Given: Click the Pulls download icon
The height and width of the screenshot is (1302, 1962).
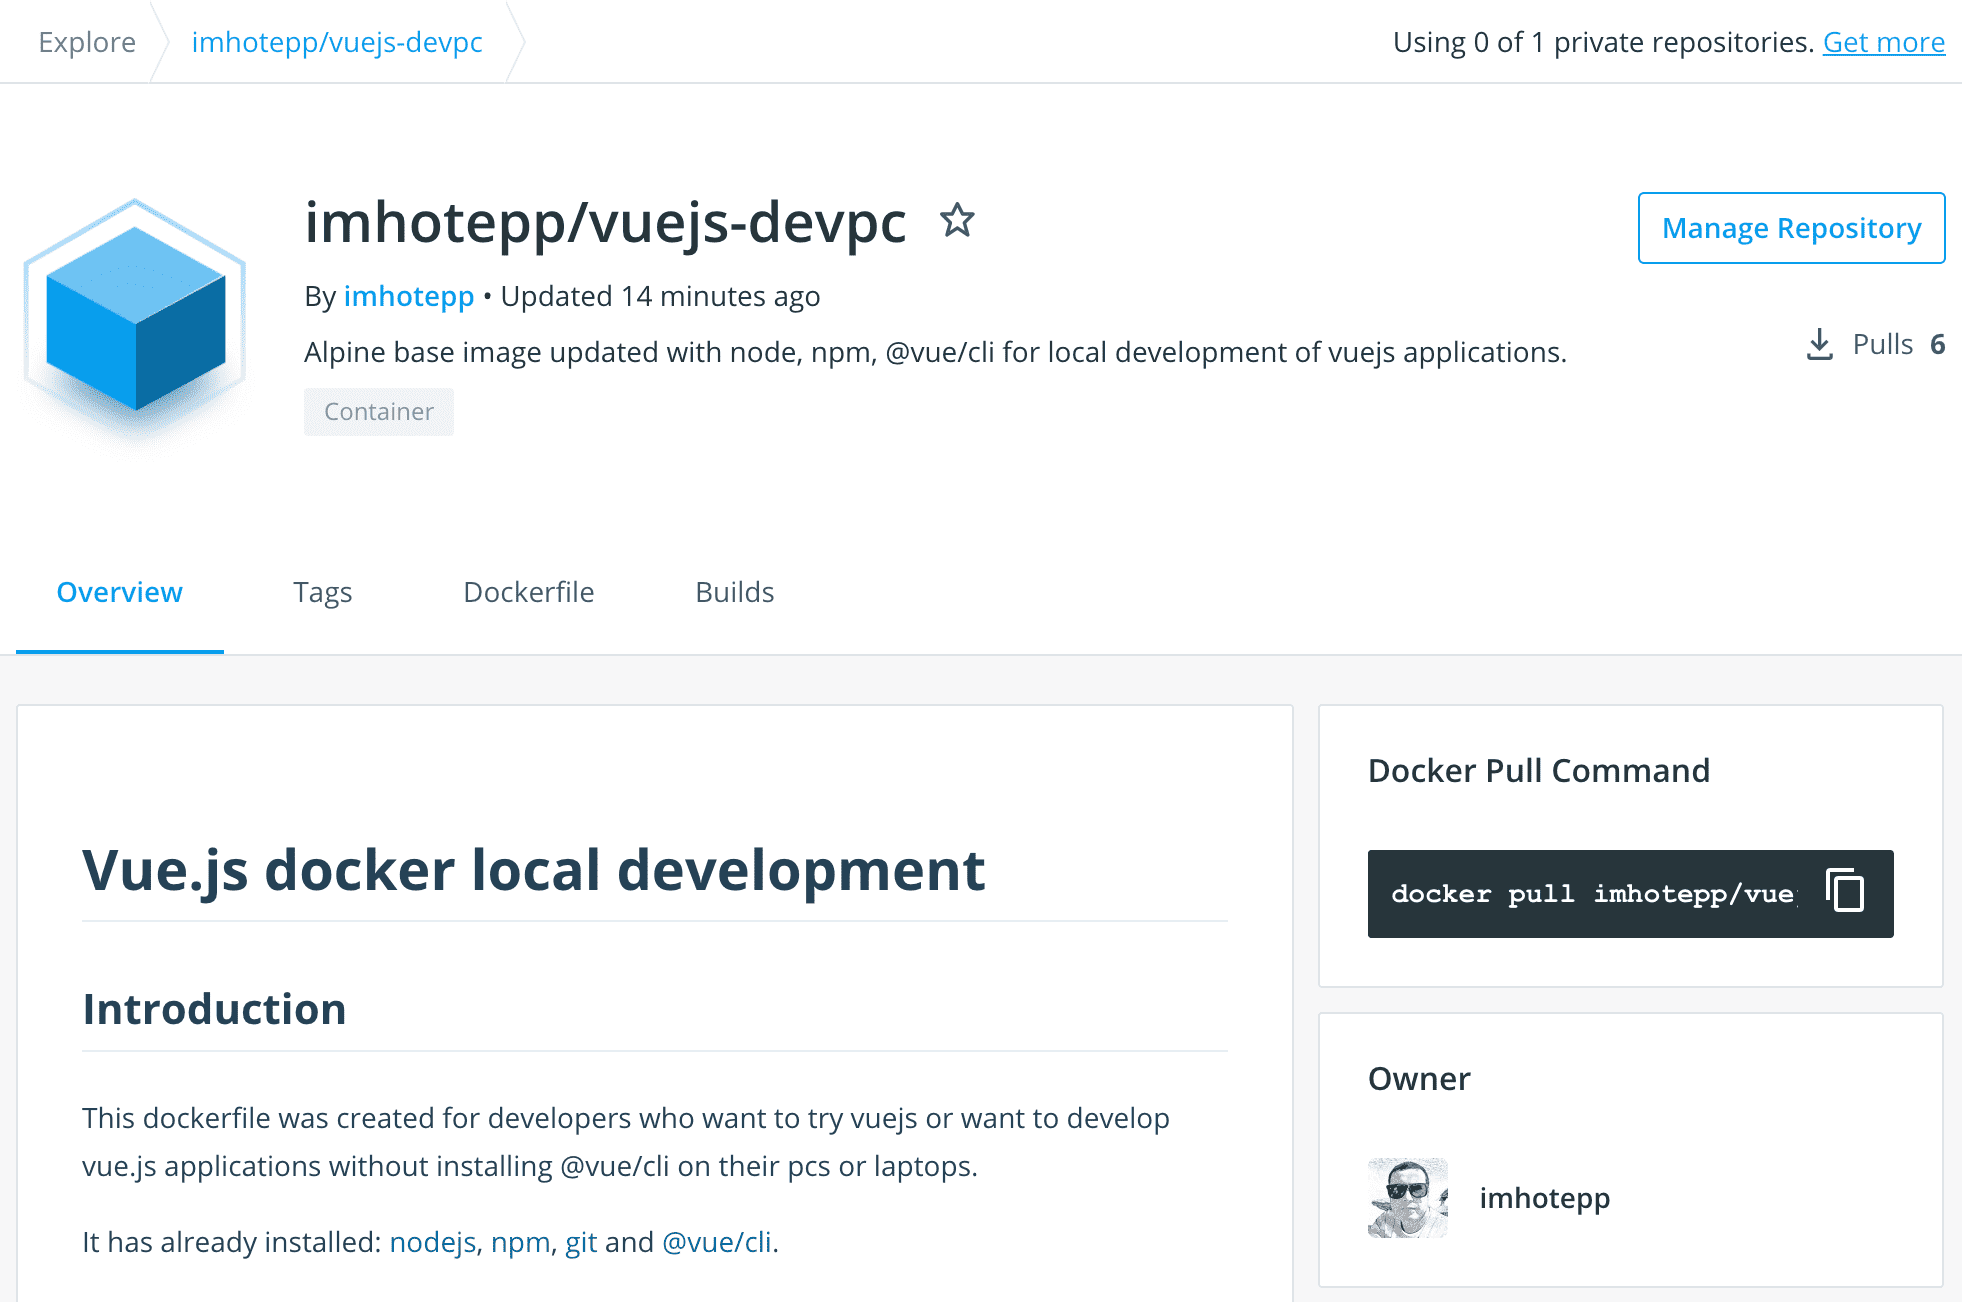Looking at the screenshot, I should tap(1819, 345).
